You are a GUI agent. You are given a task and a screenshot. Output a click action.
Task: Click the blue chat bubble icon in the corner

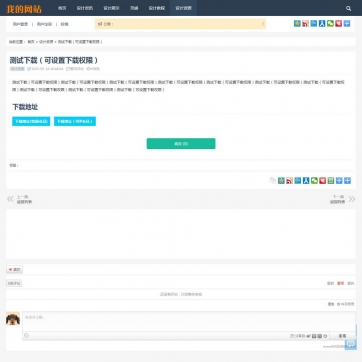(350, 344)
